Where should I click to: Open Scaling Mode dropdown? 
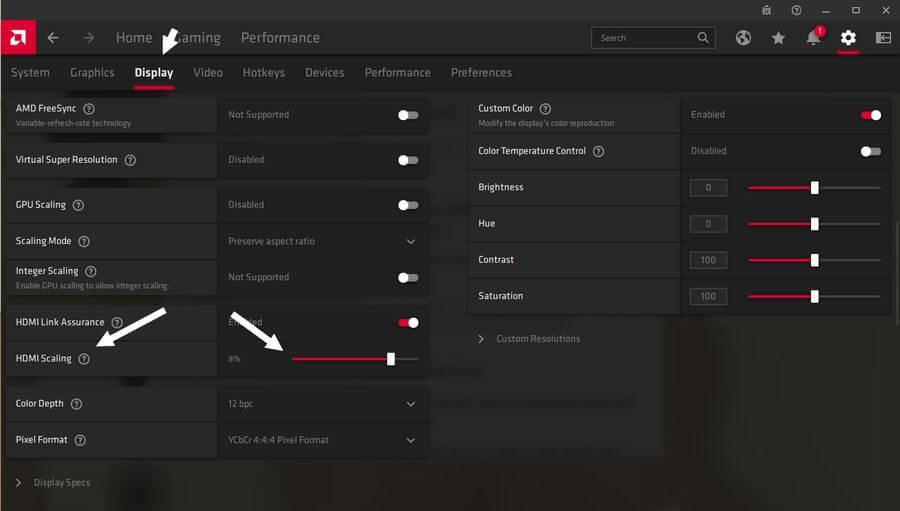(x=323, y=242)
